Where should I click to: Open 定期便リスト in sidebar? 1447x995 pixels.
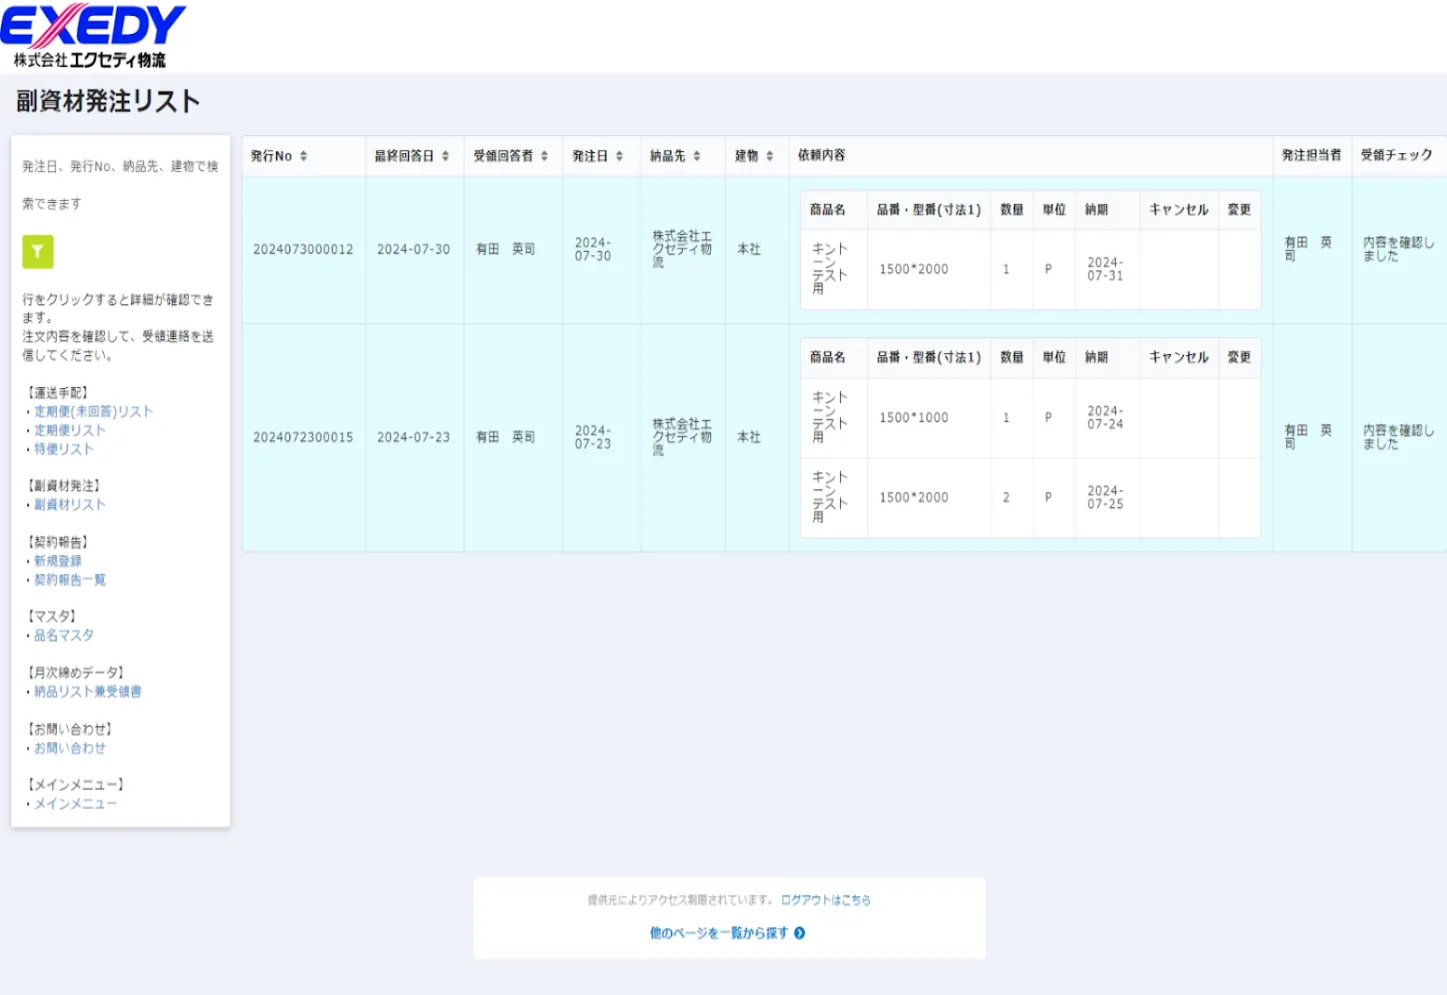coord(69,431)
